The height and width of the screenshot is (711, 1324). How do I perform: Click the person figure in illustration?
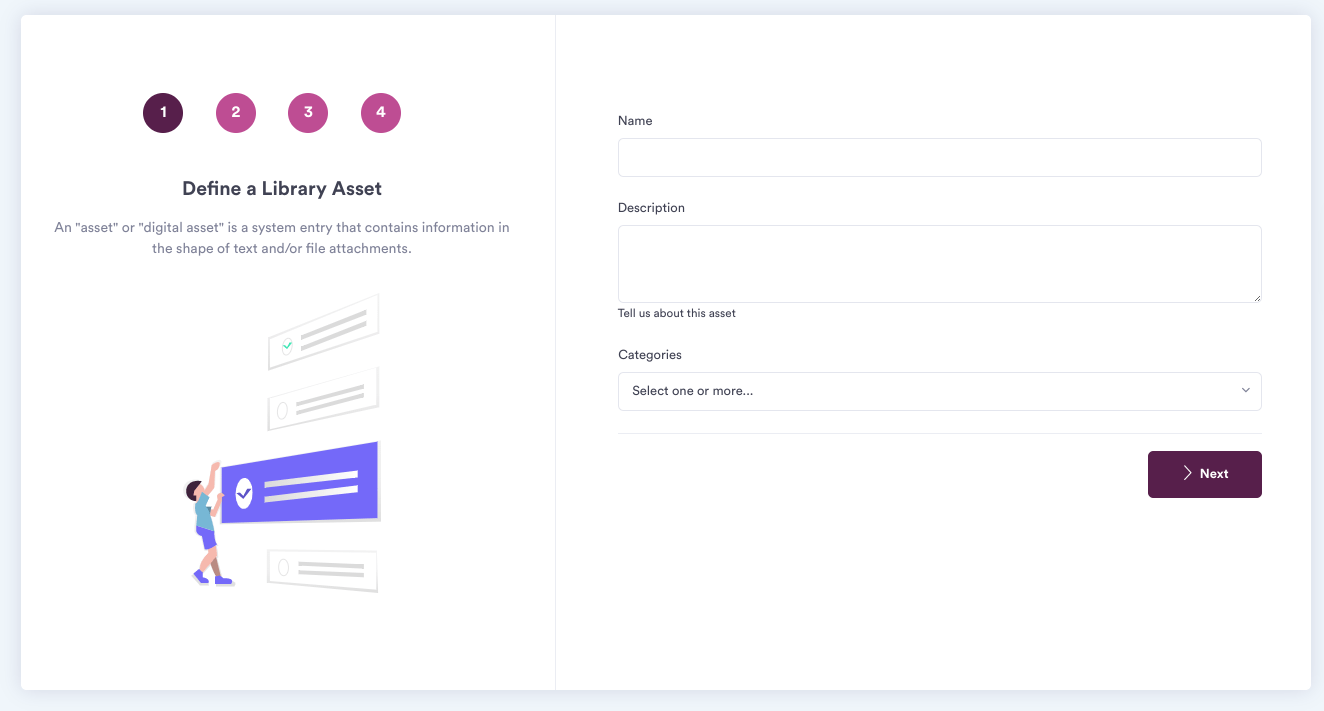pyautogui.click(x=207, y=524)
